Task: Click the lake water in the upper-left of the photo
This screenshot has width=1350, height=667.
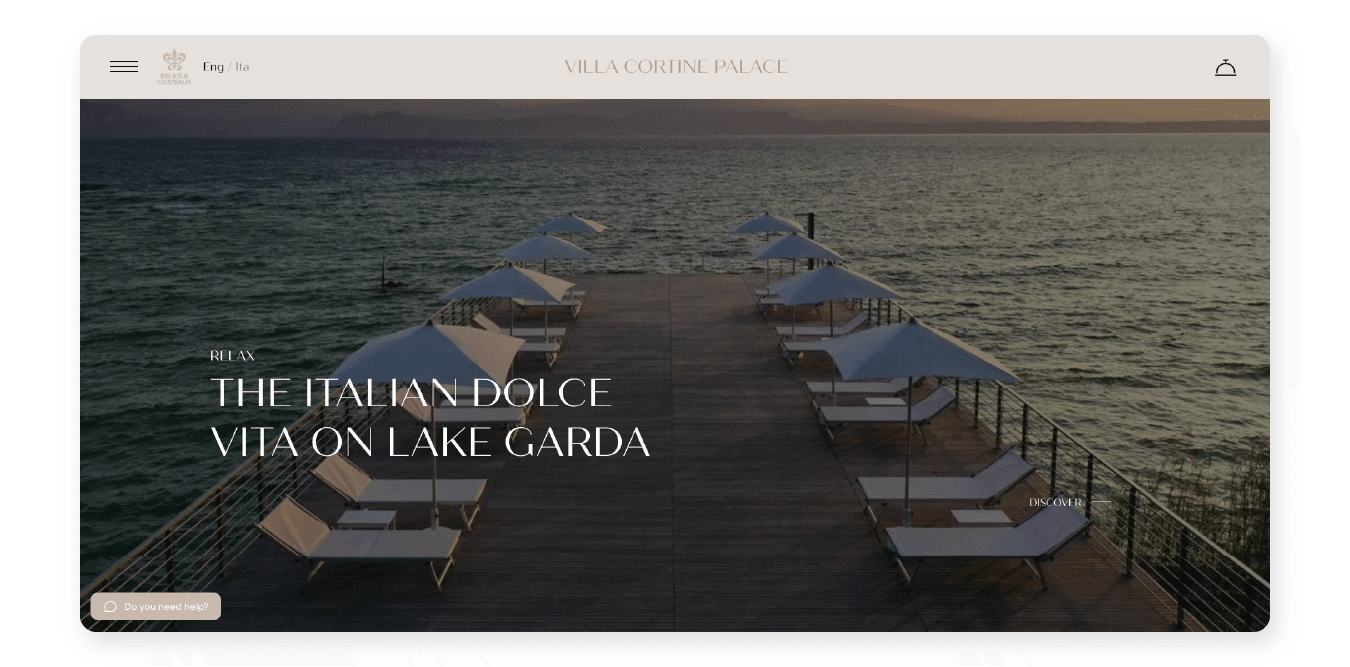Action: [x=250, y=200]
